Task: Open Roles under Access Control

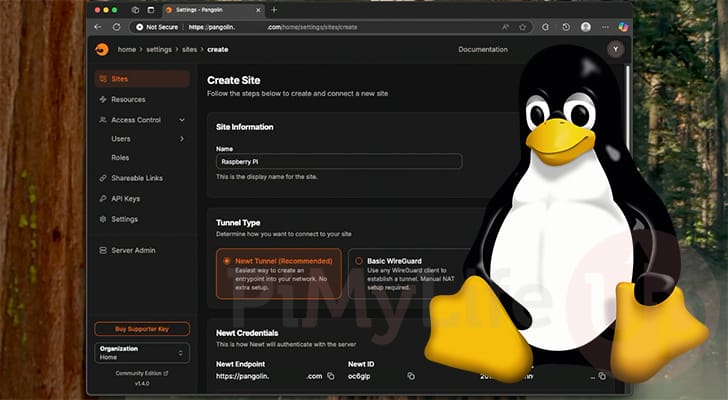Action: [120, 158]
